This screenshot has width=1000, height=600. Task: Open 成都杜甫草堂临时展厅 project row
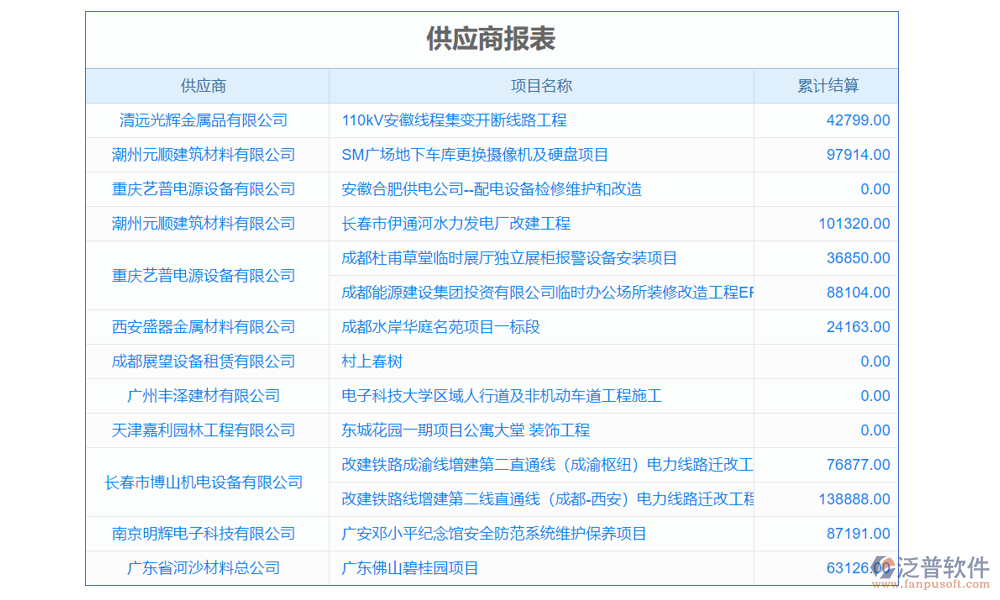pyautogui.click(x=509, y=258)
